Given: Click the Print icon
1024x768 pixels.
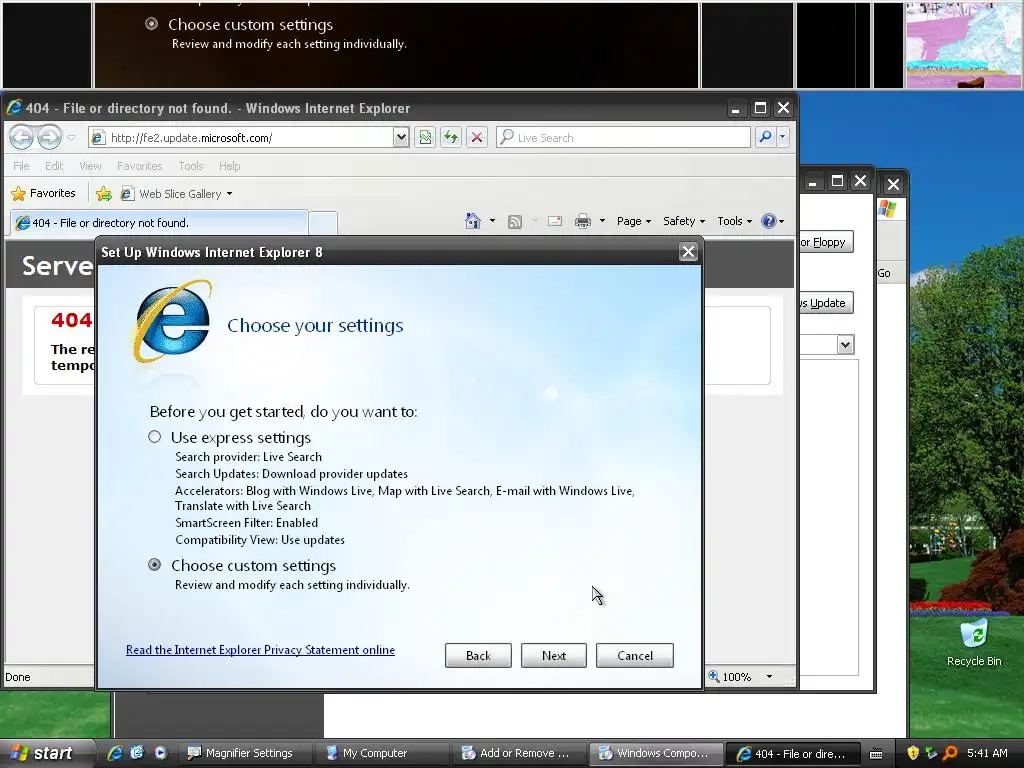Looking at the screenshot, I should tap(583, 221).
